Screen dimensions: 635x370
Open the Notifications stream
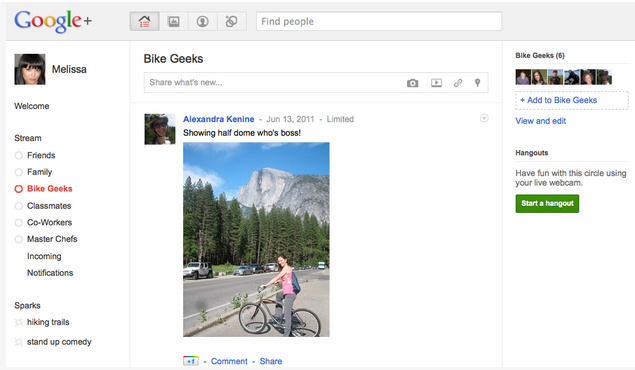(x=50, y=272)
